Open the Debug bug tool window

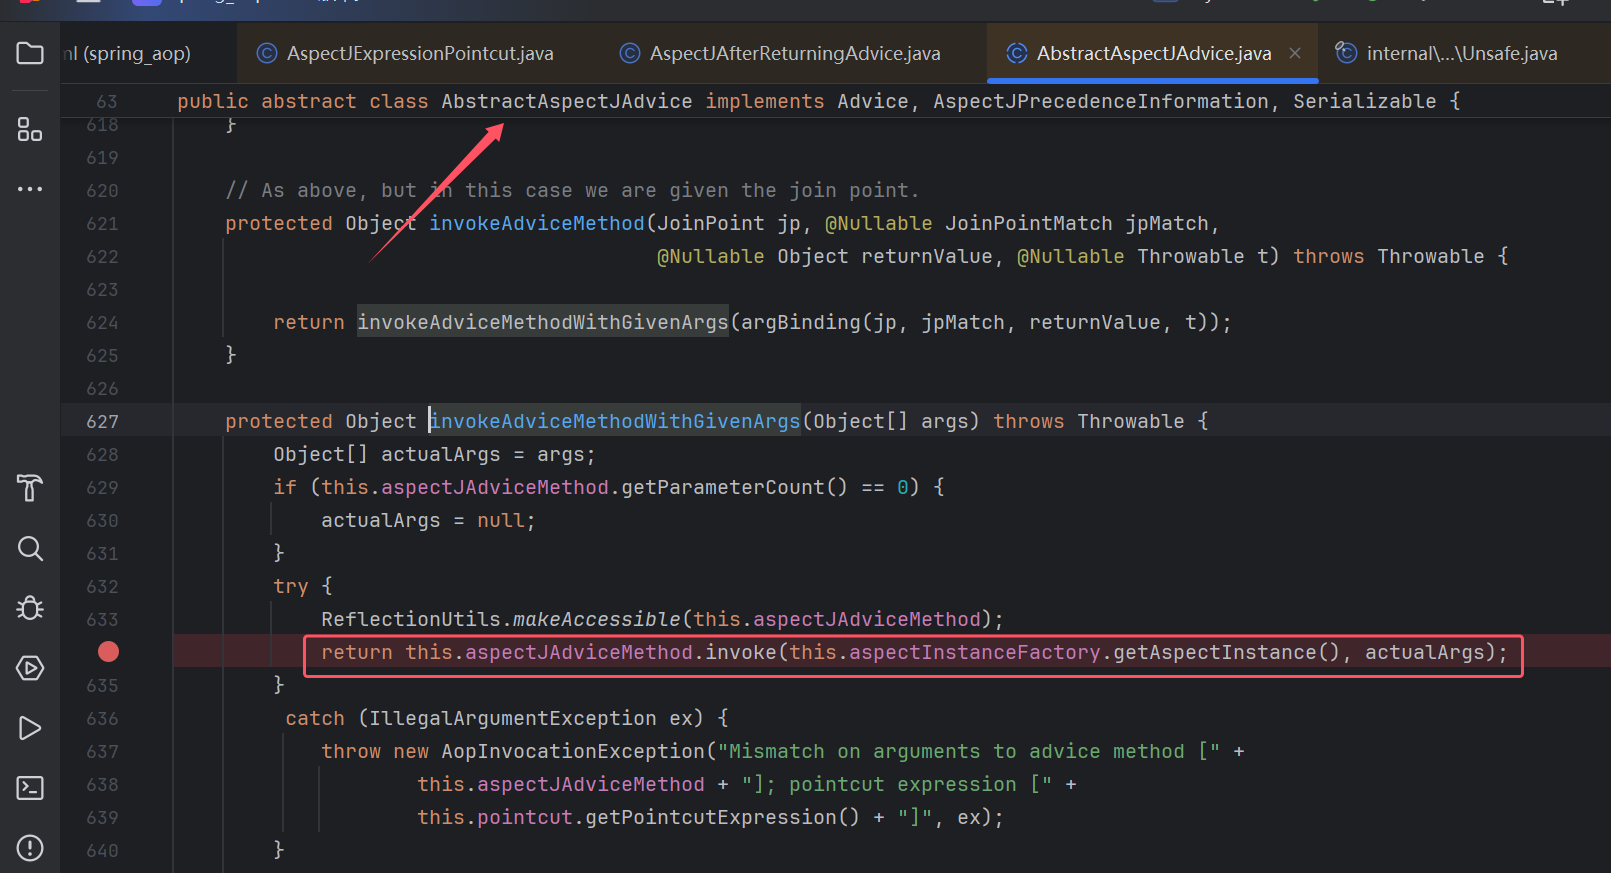point(30,608)
